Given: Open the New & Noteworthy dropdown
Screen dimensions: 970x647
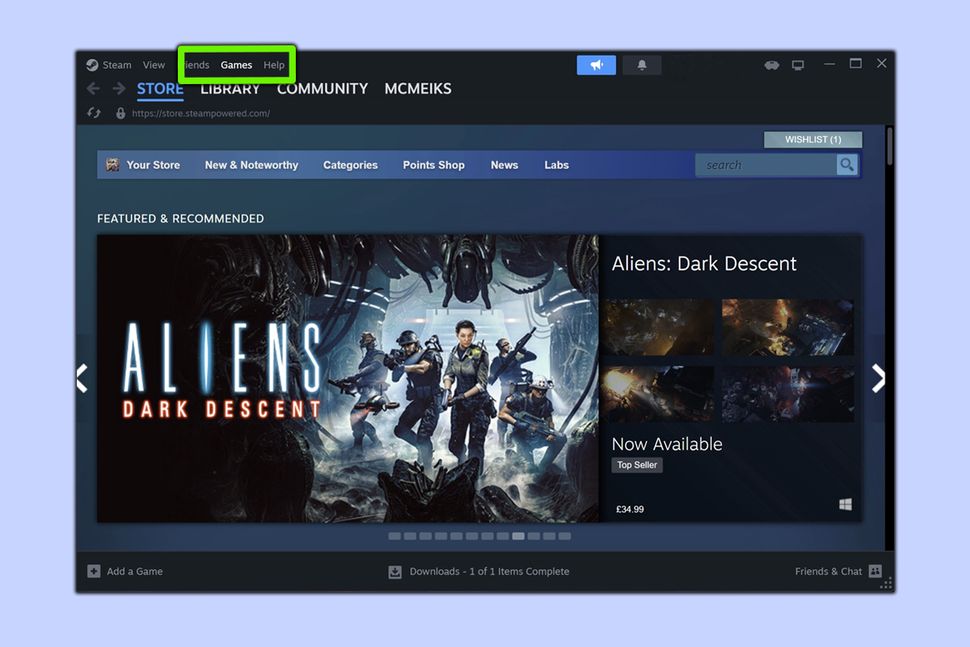Looking at the screenshot, I should coord(251,164).
